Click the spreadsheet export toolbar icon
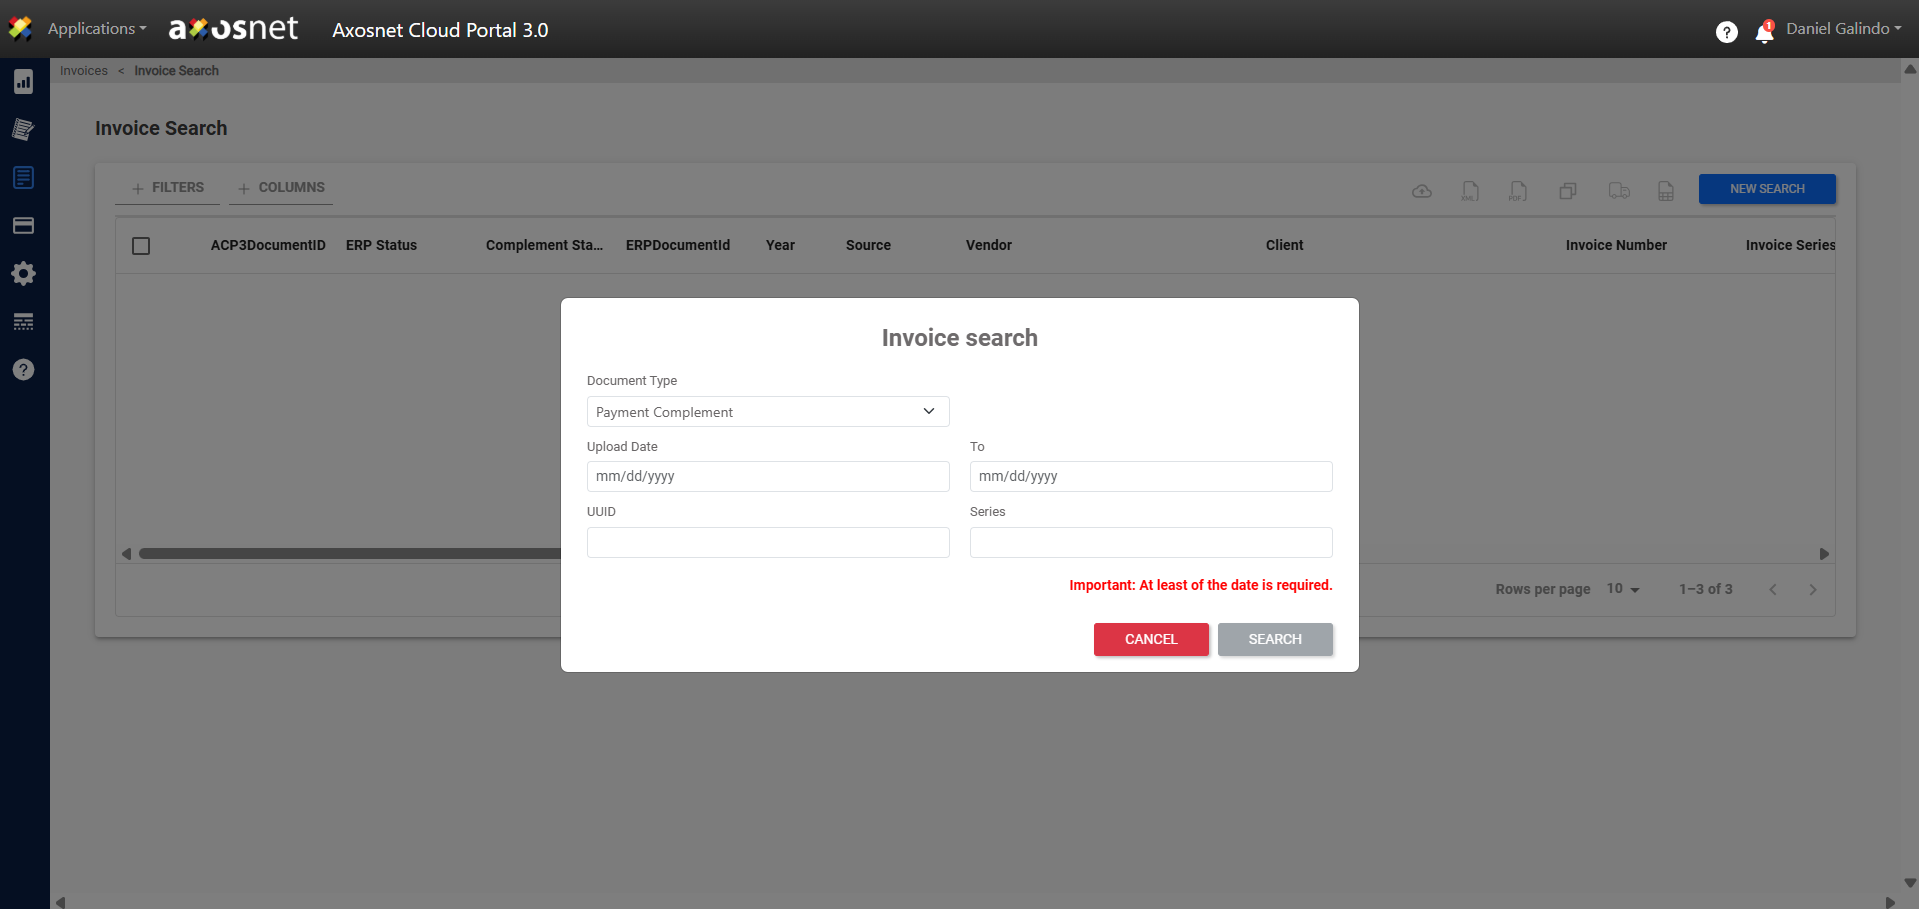Viewport: 1919px width, 909px height. [x=1666, y=191]
